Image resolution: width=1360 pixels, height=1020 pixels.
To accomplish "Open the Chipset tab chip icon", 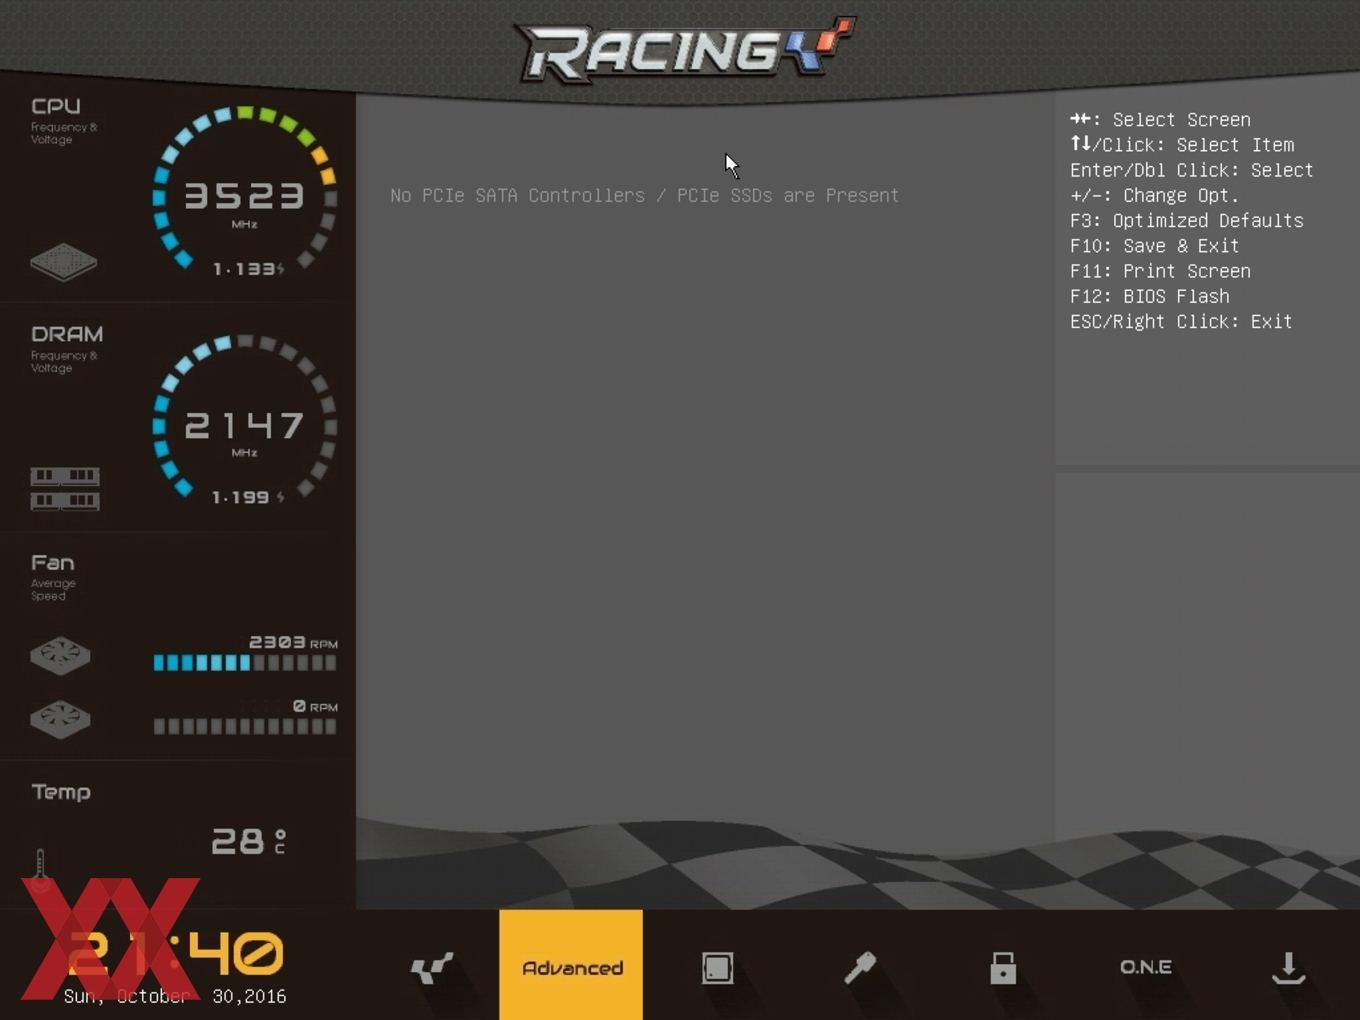I will coord(717,967).
